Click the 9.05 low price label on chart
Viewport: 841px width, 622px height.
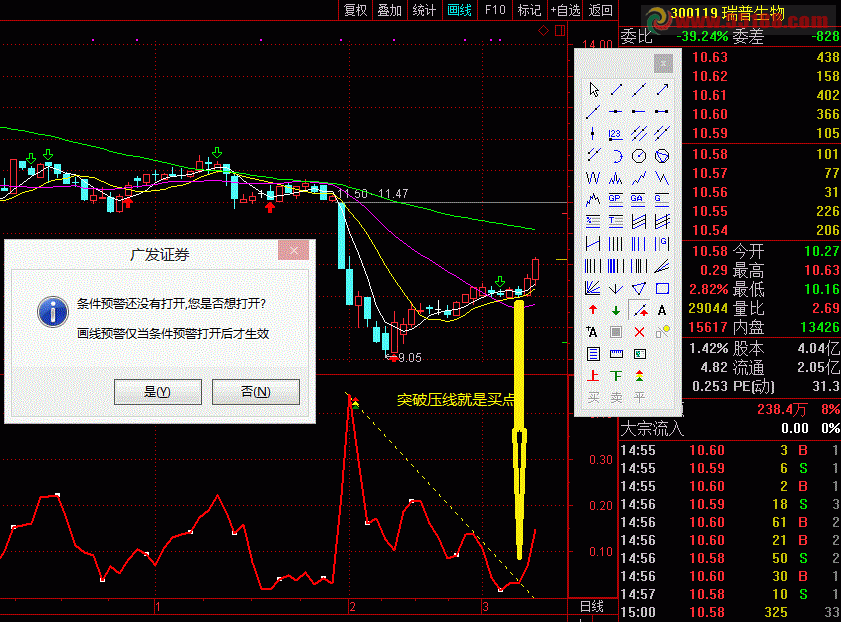410,358
